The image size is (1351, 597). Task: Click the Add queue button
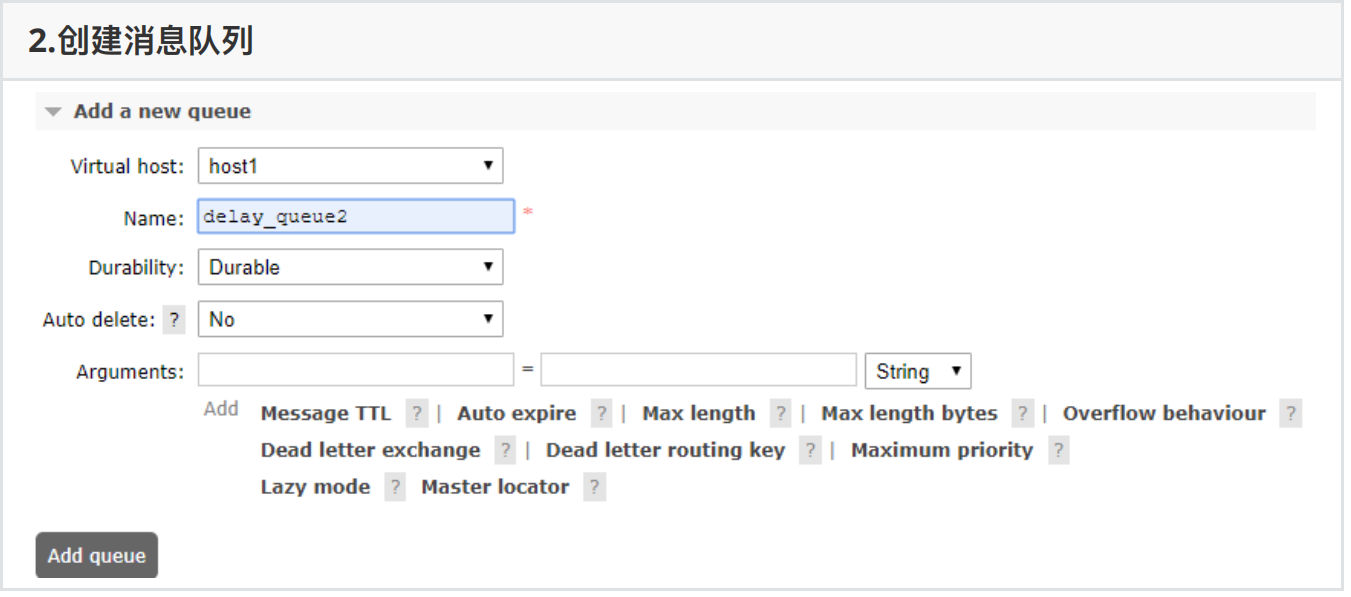(97, 556)
